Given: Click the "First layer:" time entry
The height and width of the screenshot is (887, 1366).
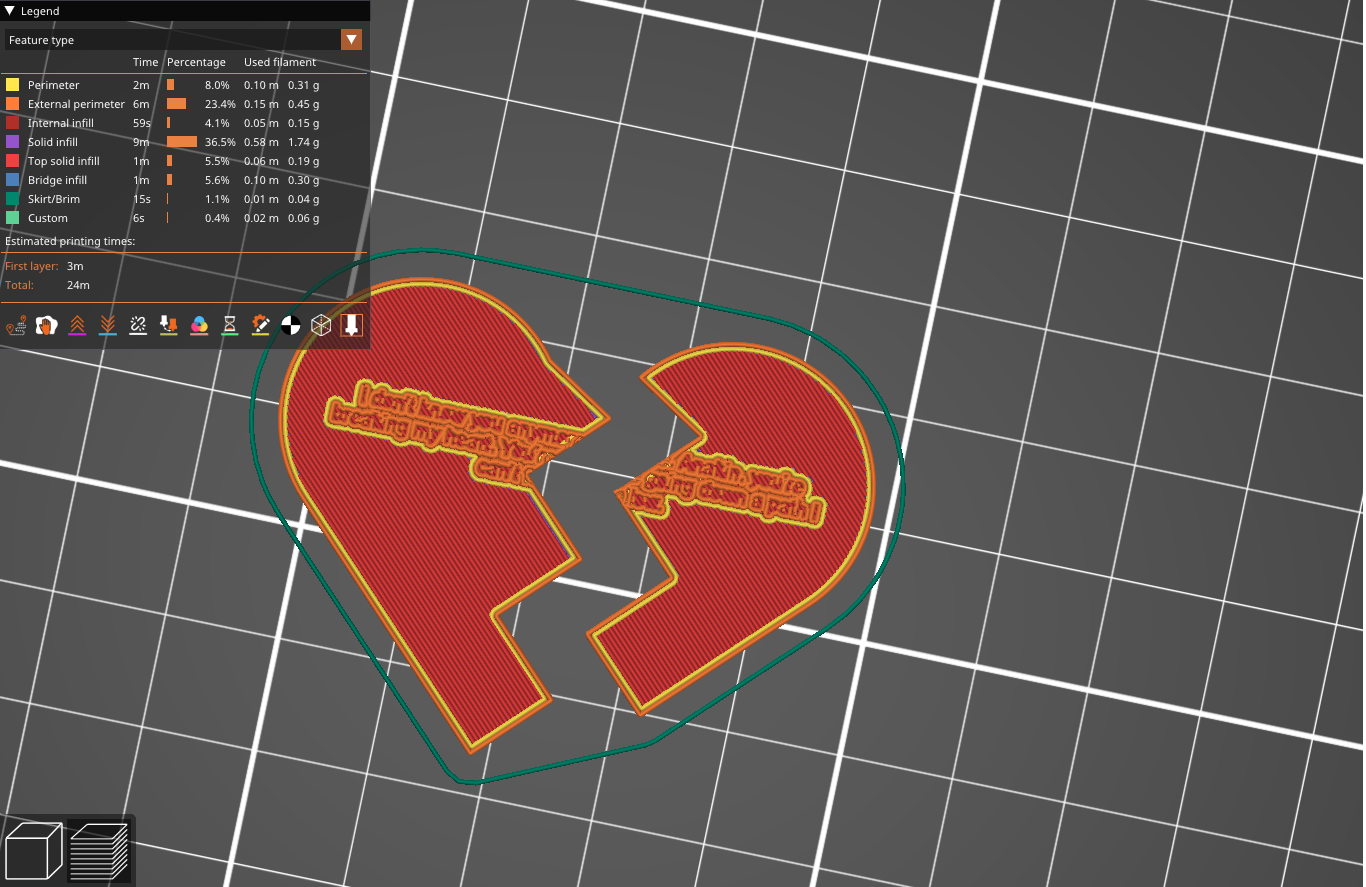Looking at the screenshot, I should point(45,266).
